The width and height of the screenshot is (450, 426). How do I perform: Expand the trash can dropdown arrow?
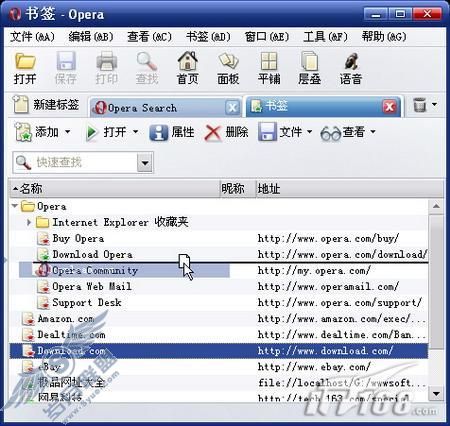click(434, 104)
